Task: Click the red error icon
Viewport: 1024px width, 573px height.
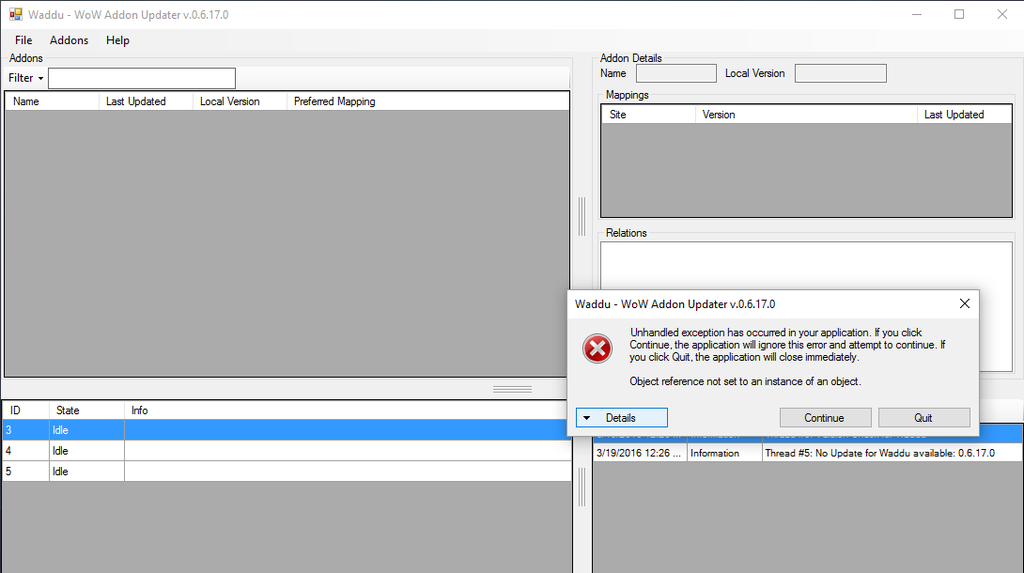Action: click(597, 348)
